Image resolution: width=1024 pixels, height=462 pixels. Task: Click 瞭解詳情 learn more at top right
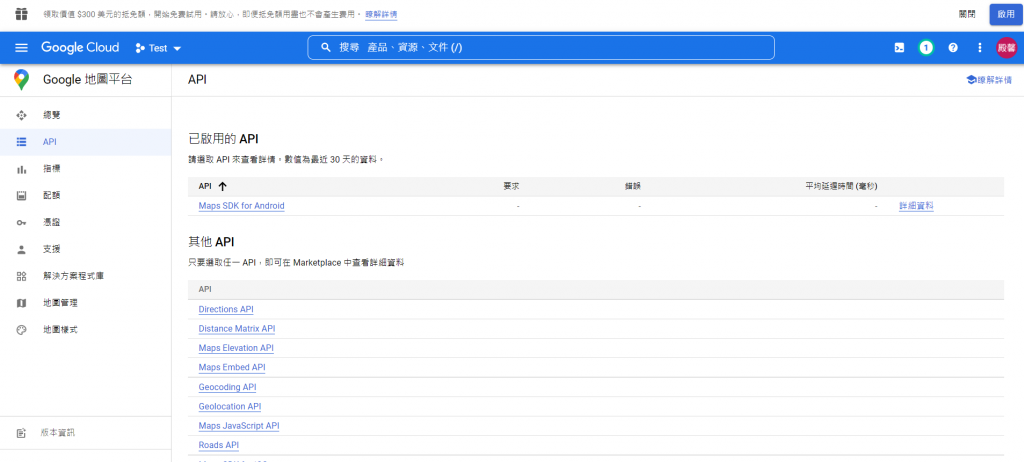pyautogui.click(x=989, y=80)
